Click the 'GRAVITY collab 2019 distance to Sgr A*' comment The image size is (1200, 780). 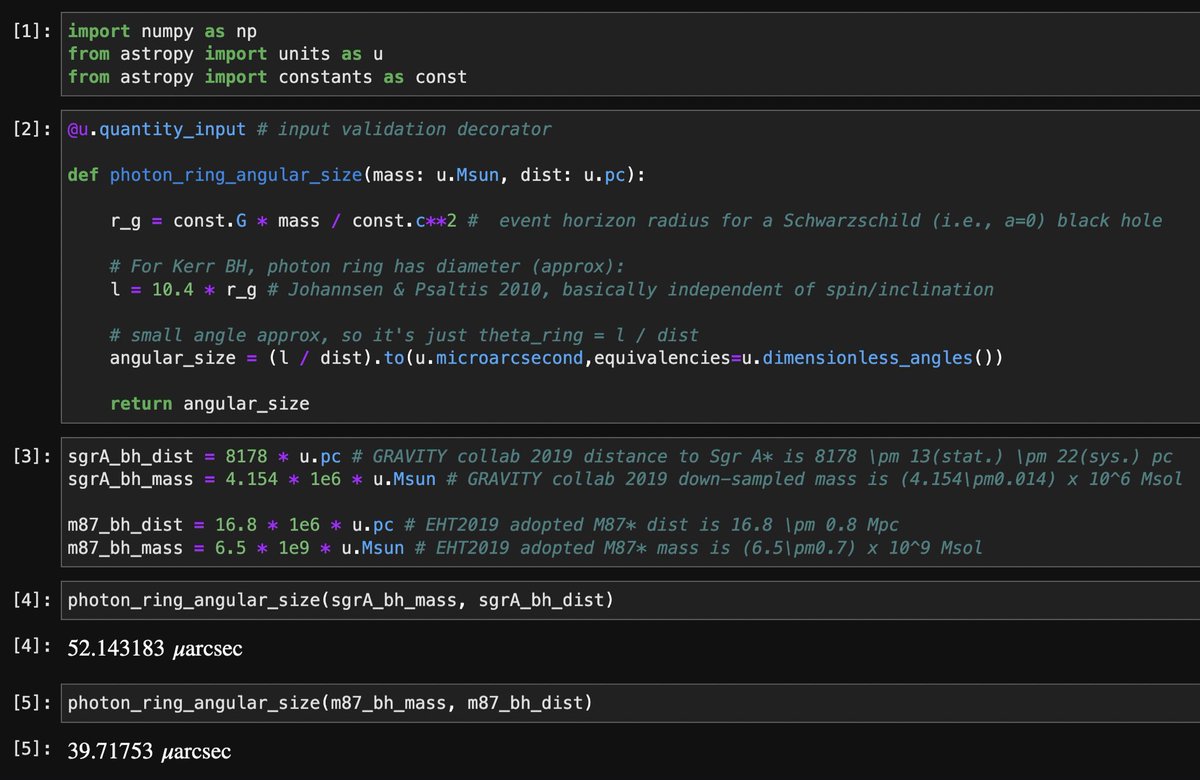coord(761,456)
